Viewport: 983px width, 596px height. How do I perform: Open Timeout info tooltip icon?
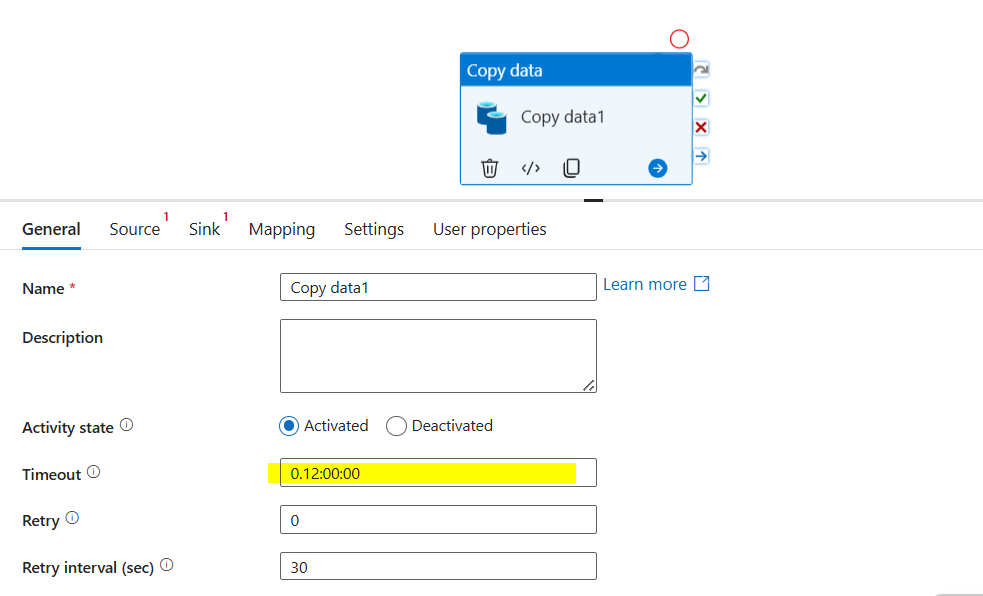pyautogui.click(x=93, y=471)
